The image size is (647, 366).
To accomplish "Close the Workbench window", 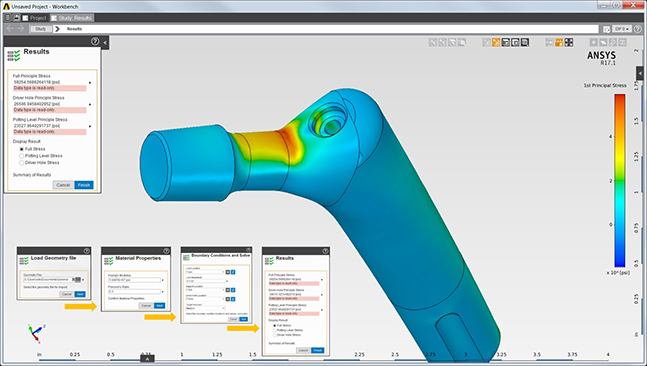I will 634,5.
